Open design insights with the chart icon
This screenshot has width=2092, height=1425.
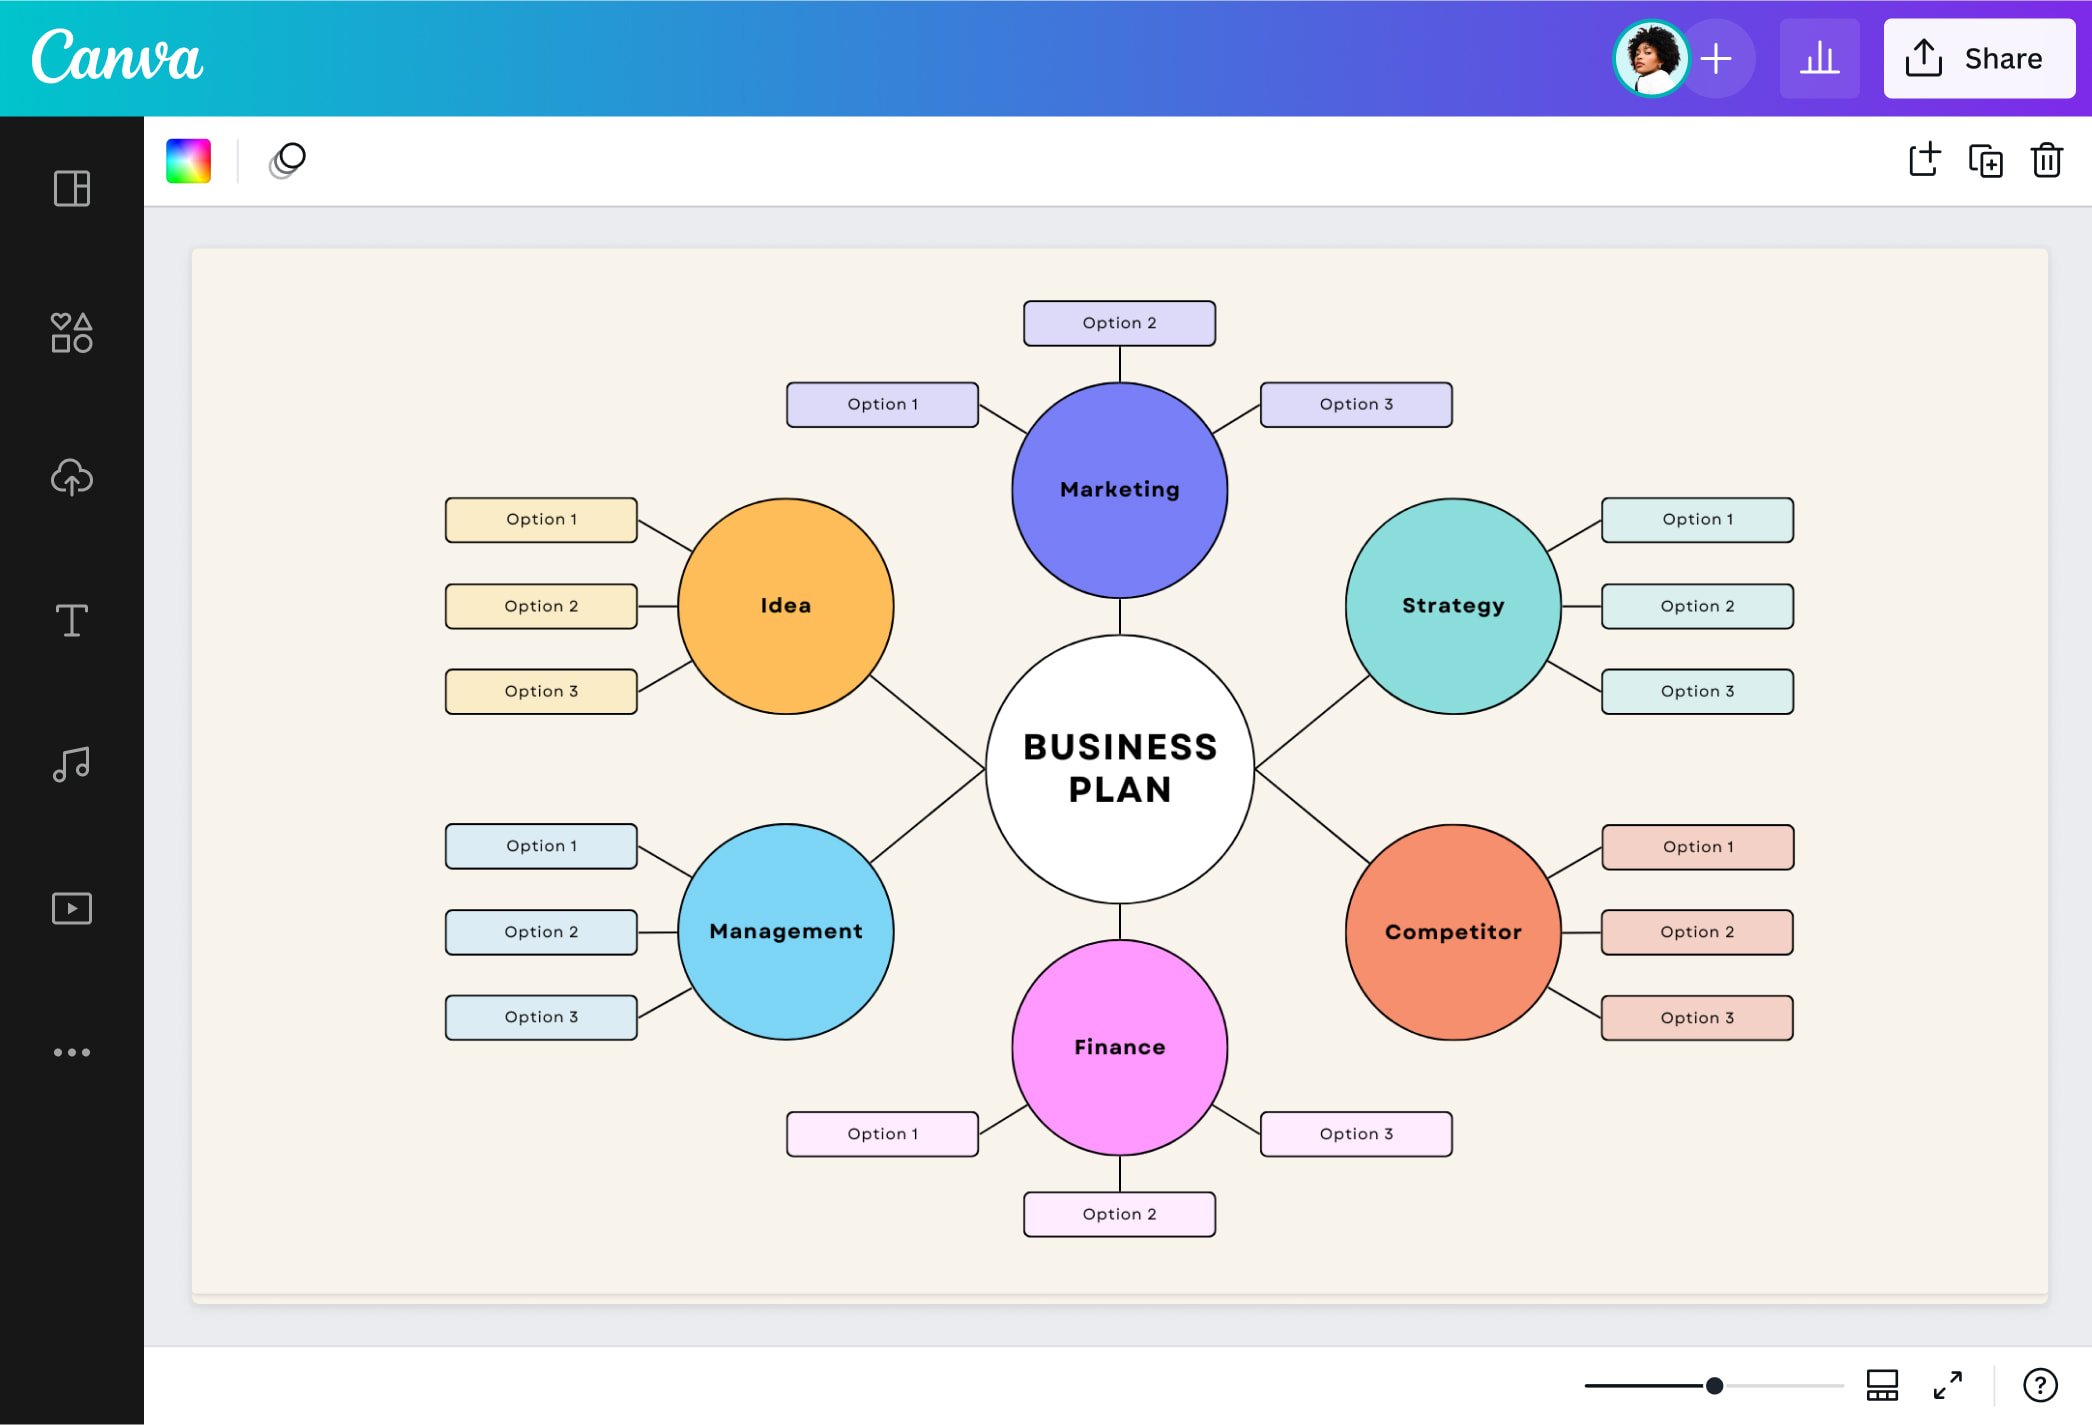(1820, 58)
